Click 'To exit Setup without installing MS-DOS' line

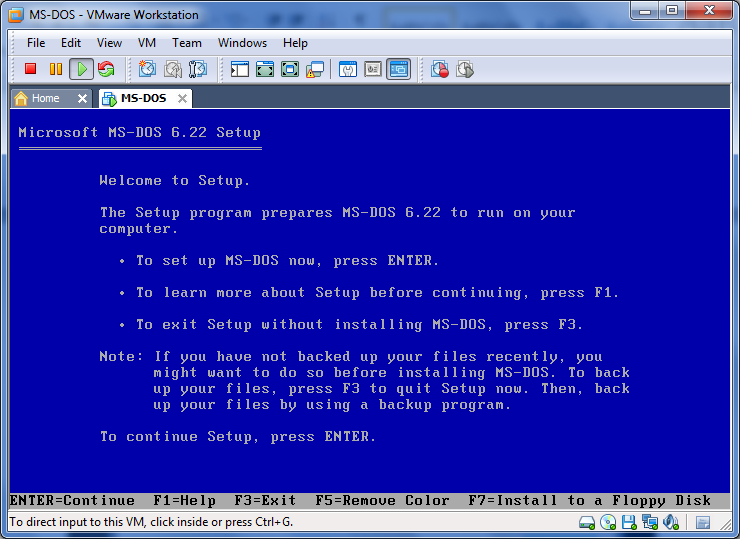tap(359, 325)
